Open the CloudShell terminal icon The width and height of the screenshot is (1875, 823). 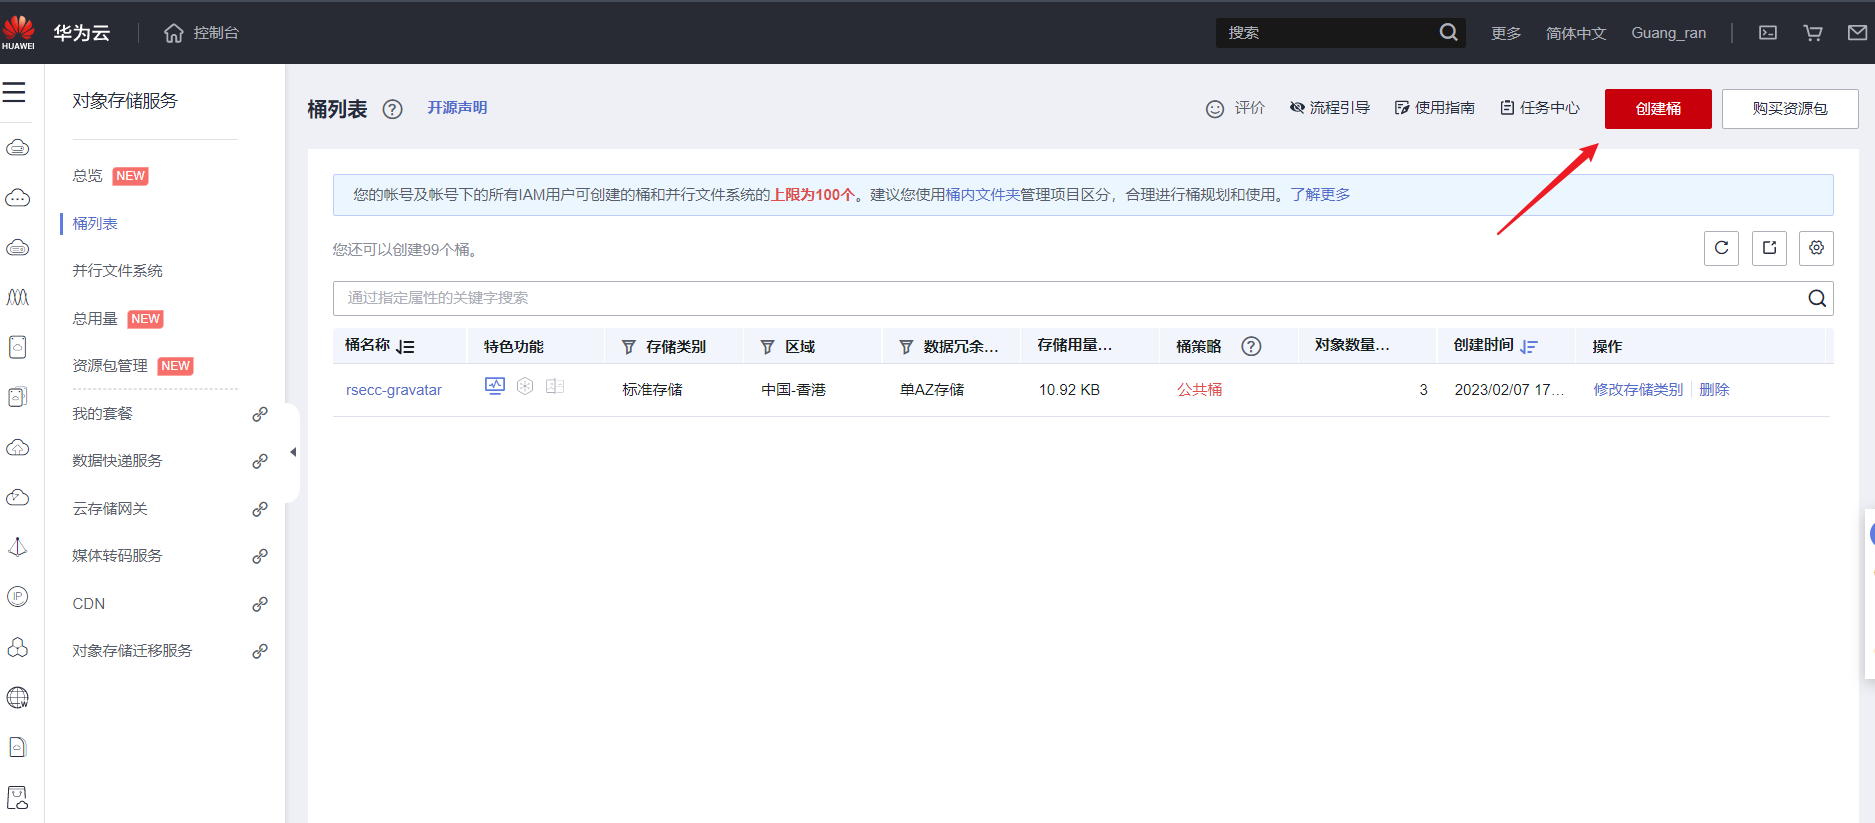tap(1768, 33)
